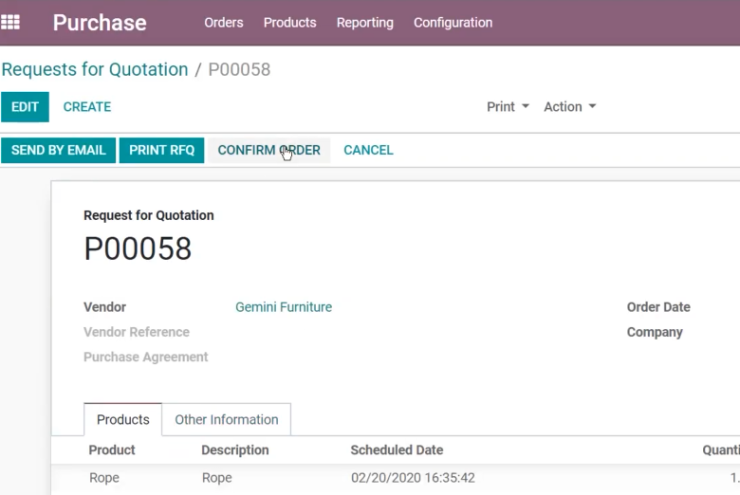This screenshot has width=740, height=495.
Task: Click the EDIT button
Action: coord(25,107)
